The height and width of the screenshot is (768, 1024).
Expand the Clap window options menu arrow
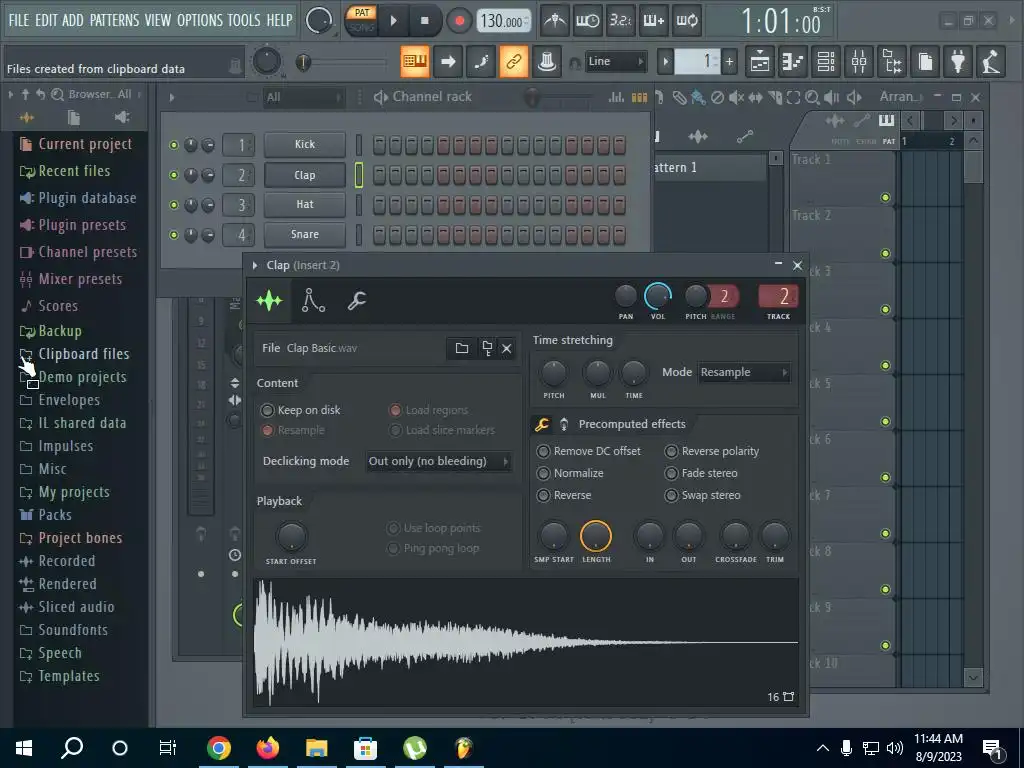tap(255, 265)
